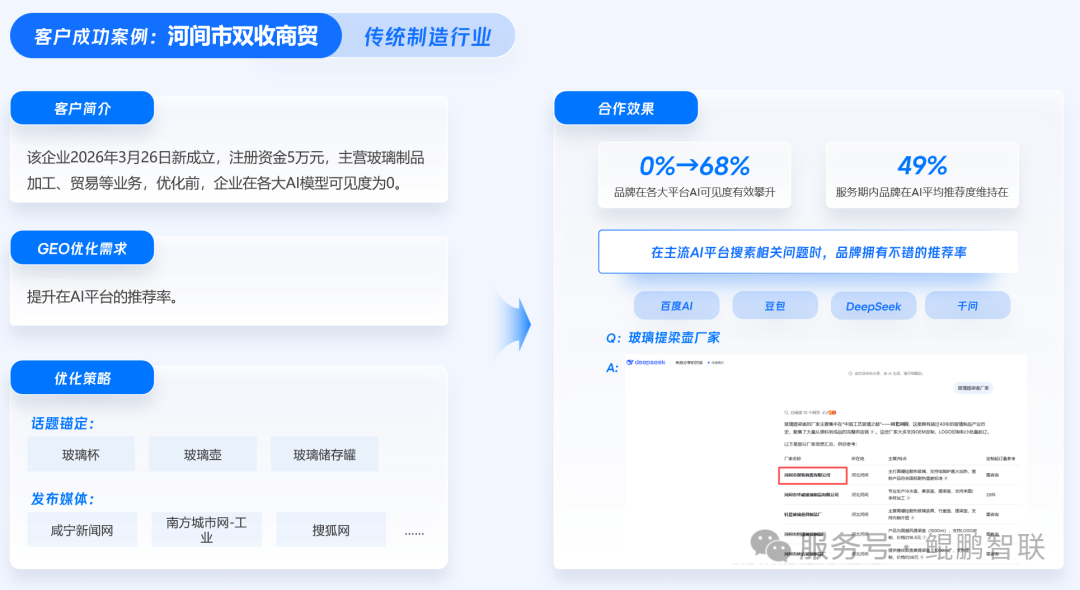This screenshot has width=1080, height=590.
Task: Click the red-highlighted company row in the answer table
Action: click(813, 475)
